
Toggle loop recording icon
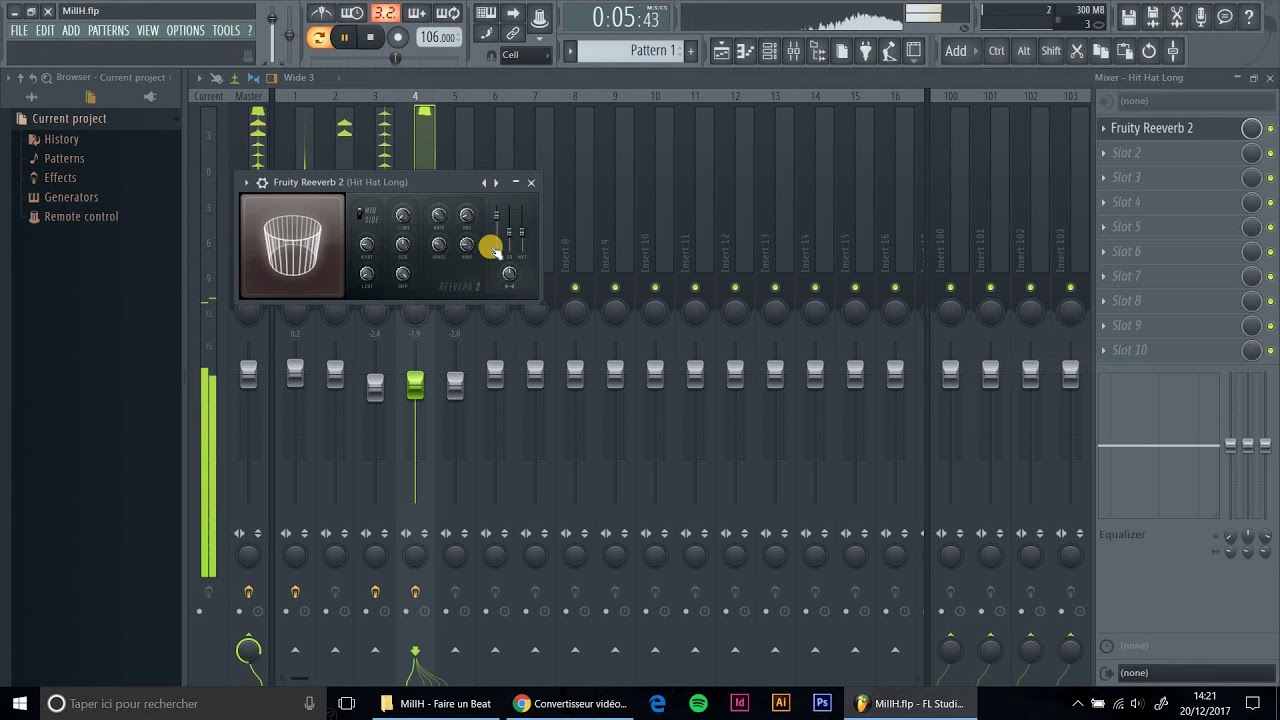tap(448, 13)
